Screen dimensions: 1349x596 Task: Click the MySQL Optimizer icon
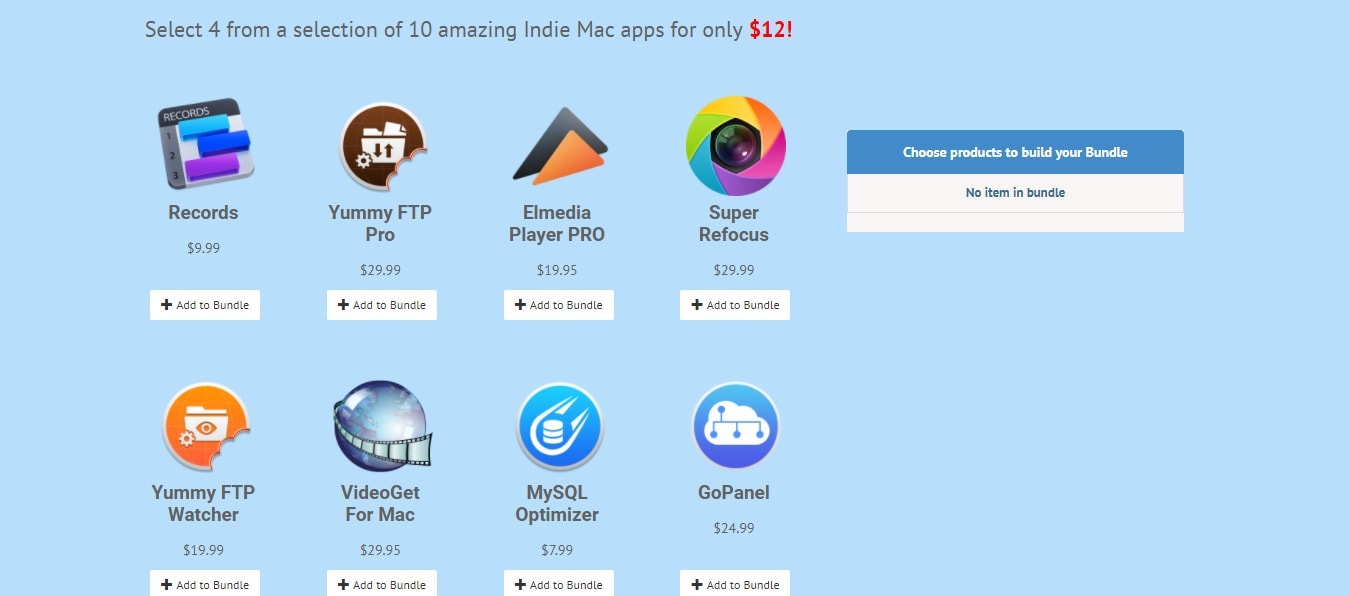[x=559, y=427]
